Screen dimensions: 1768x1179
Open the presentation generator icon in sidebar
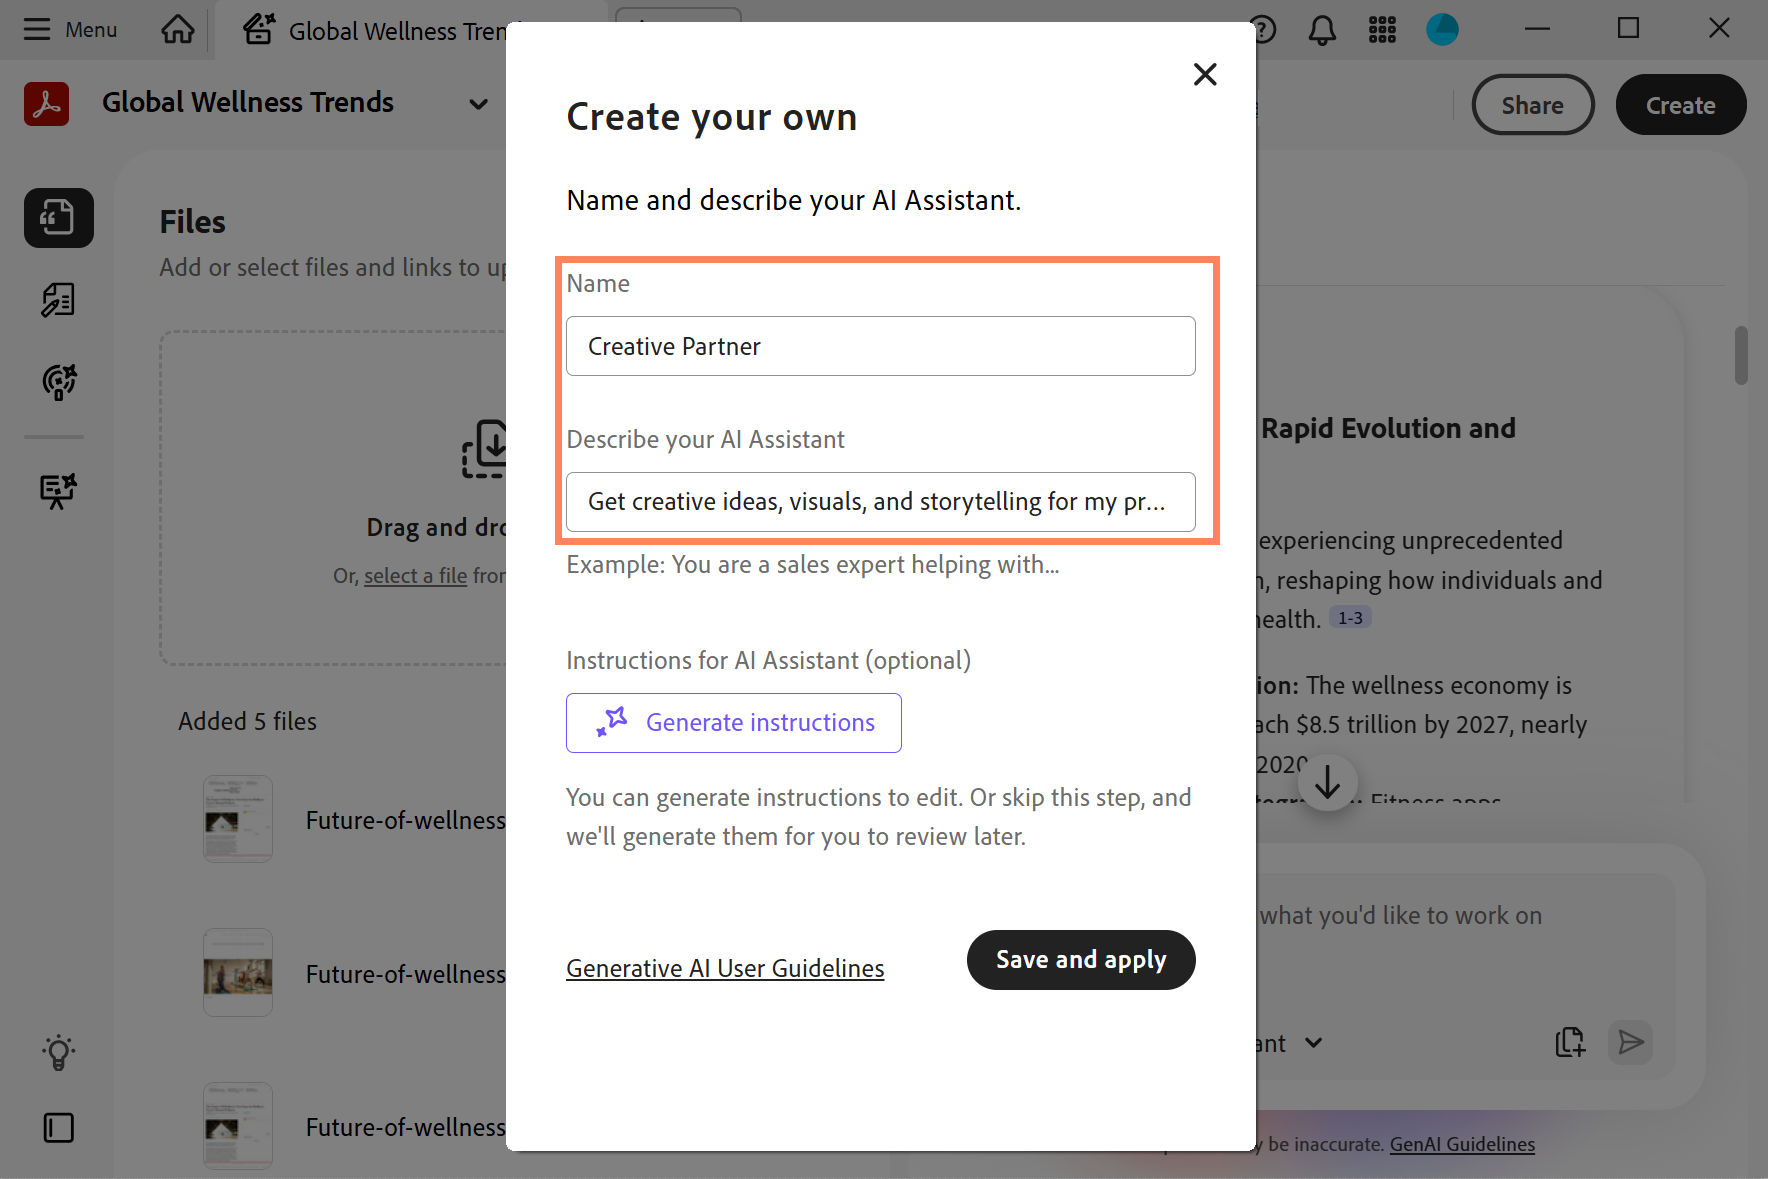coord(57,490)
